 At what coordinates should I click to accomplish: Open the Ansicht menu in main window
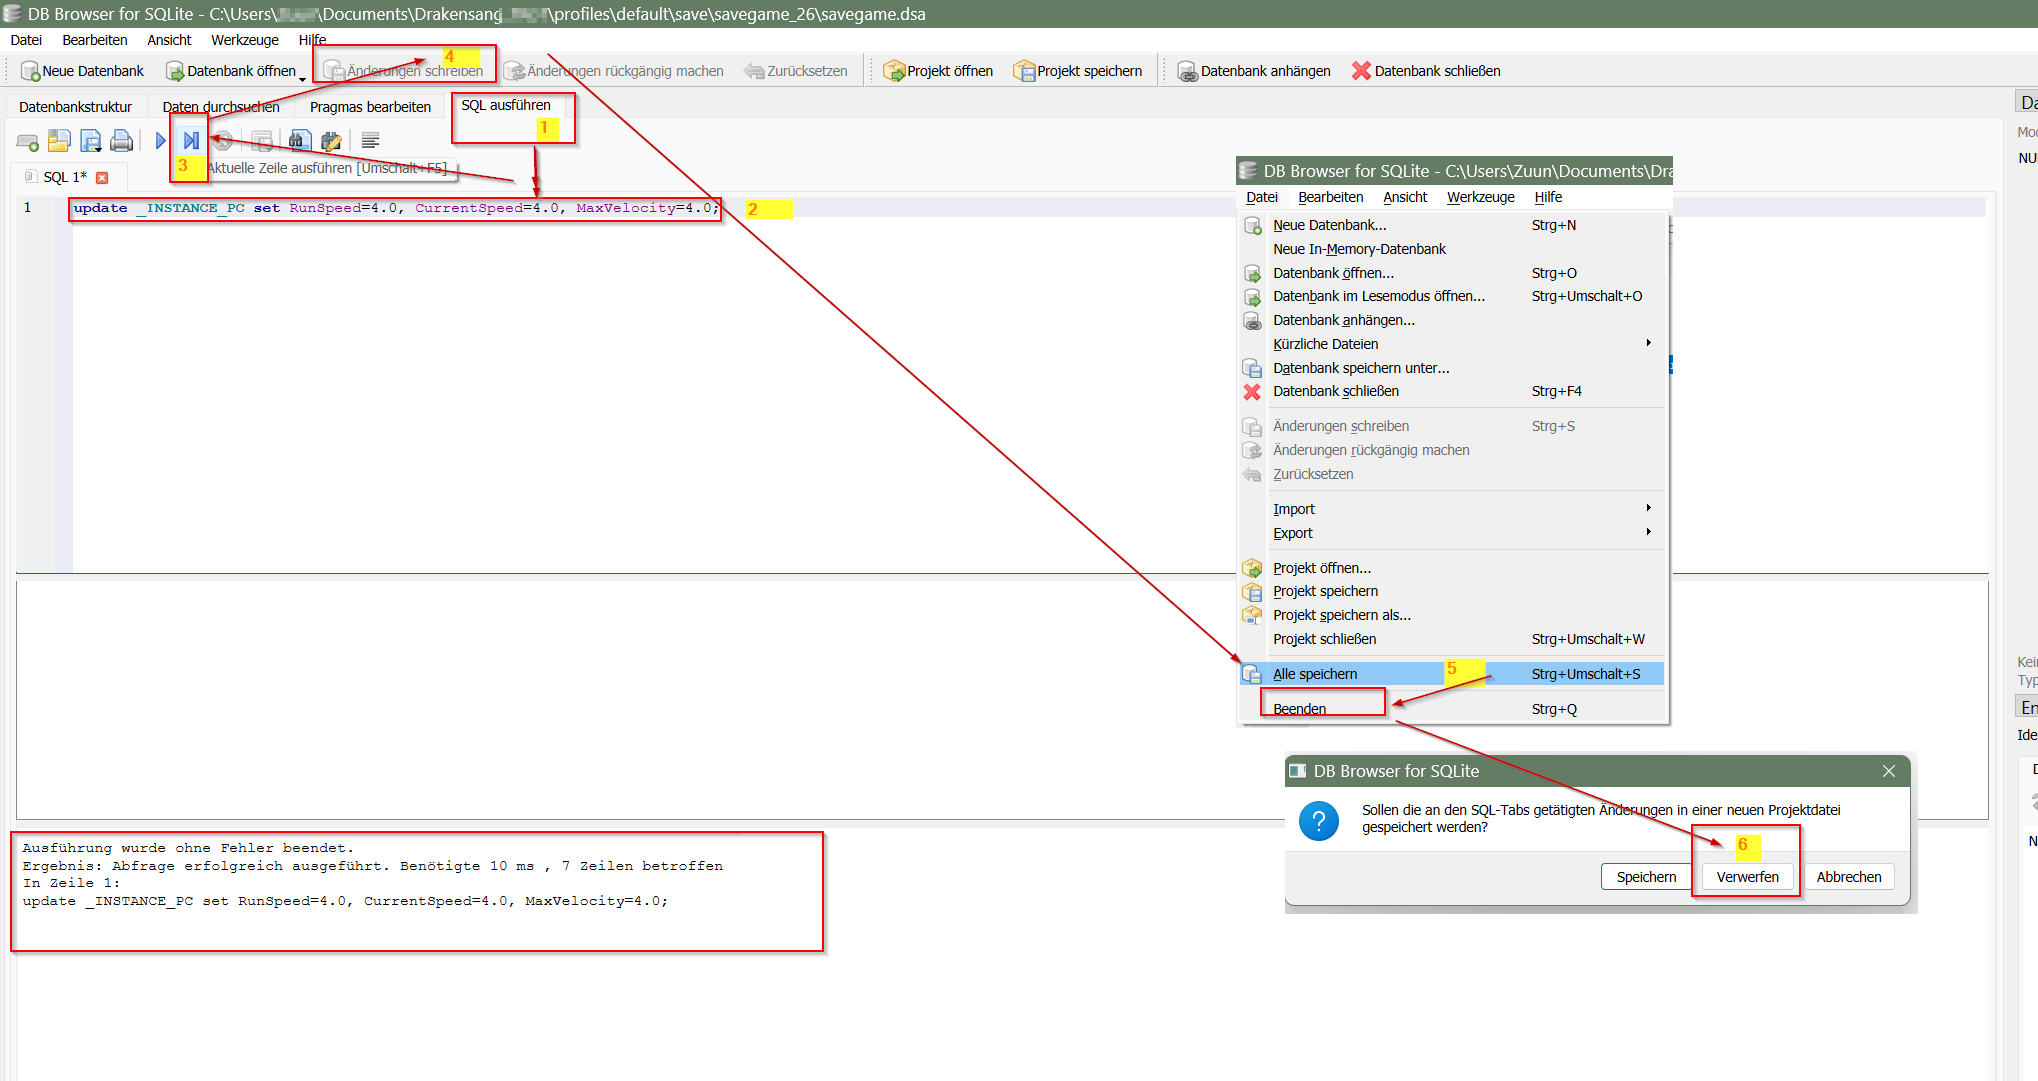point(169,40)
